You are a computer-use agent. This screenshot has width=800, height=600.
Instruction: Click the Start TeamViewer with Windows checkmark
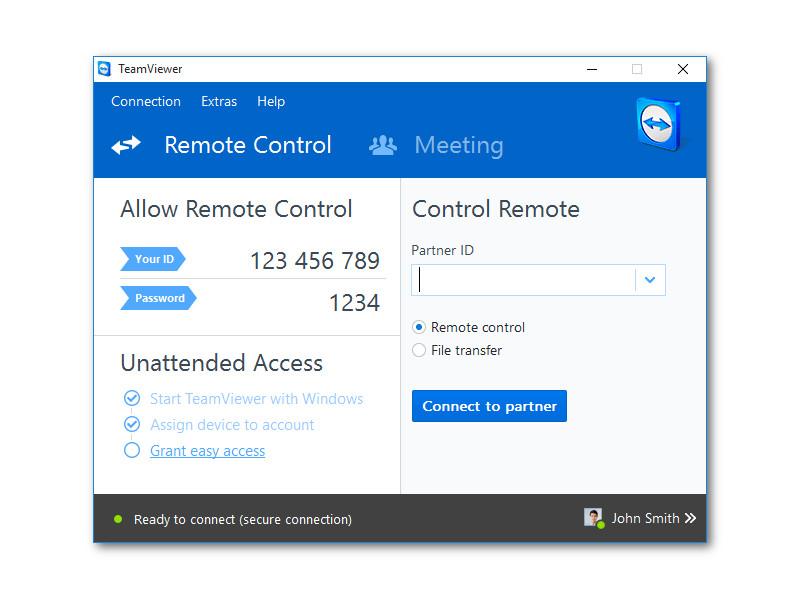(x=132, y=398)
